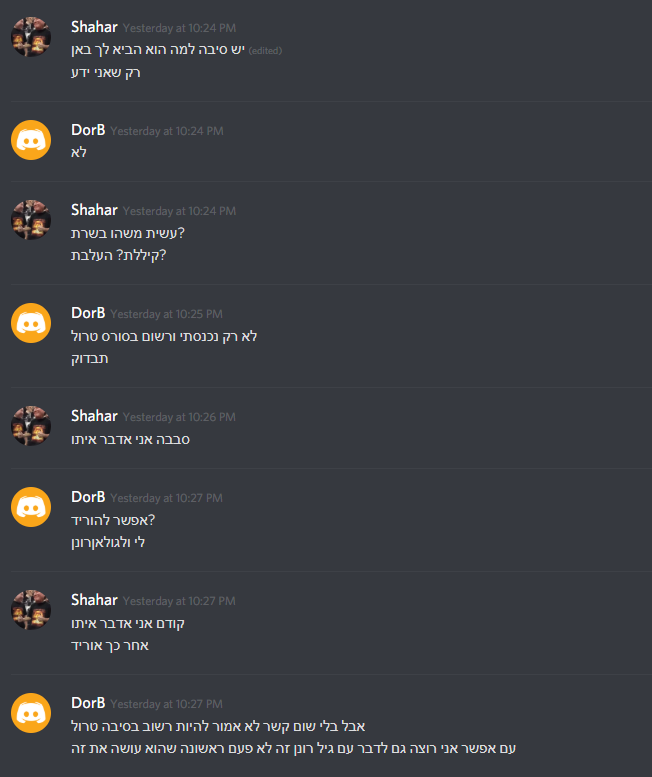The image size is (652, 777).
Task: Click the 'Yesterday at 10:26 PM' timestamp
Action: pyautogui.click(x=179, y=417)
